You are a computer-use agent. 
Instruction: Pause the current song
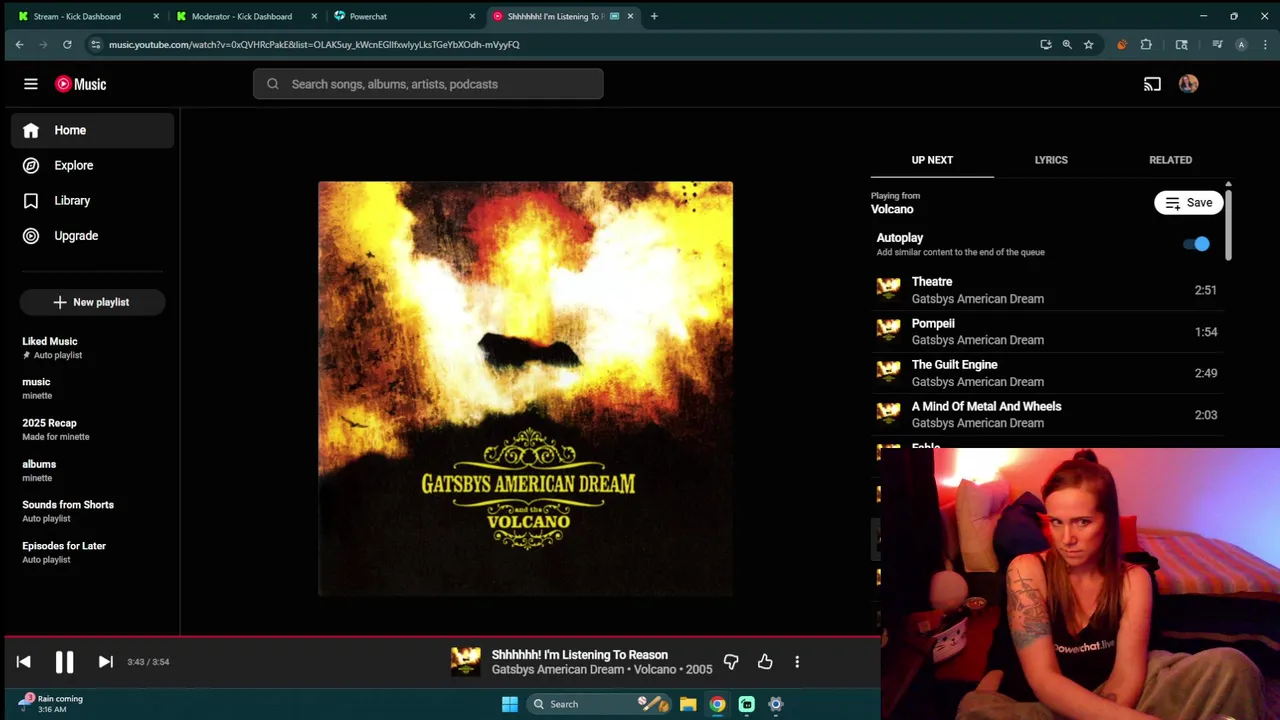point(64,661)
